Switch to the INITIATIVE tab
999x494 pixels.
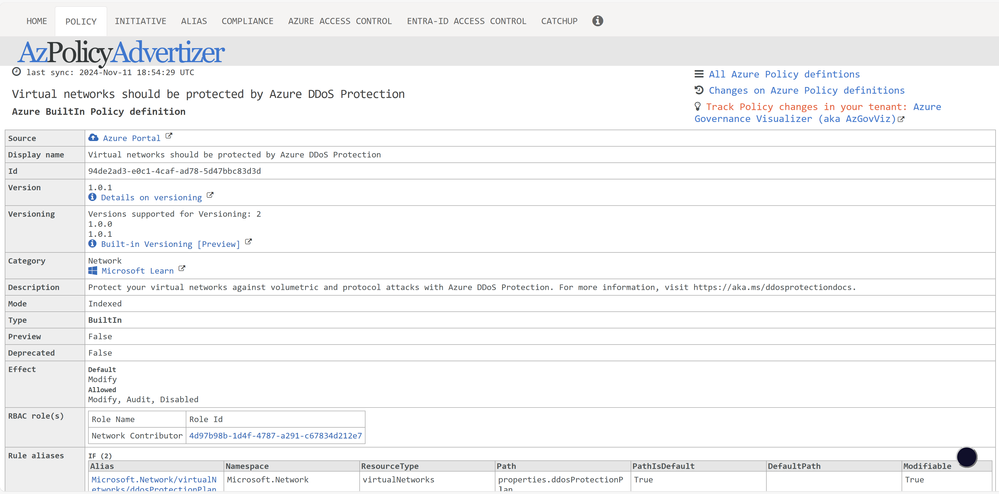click(140, 21)
